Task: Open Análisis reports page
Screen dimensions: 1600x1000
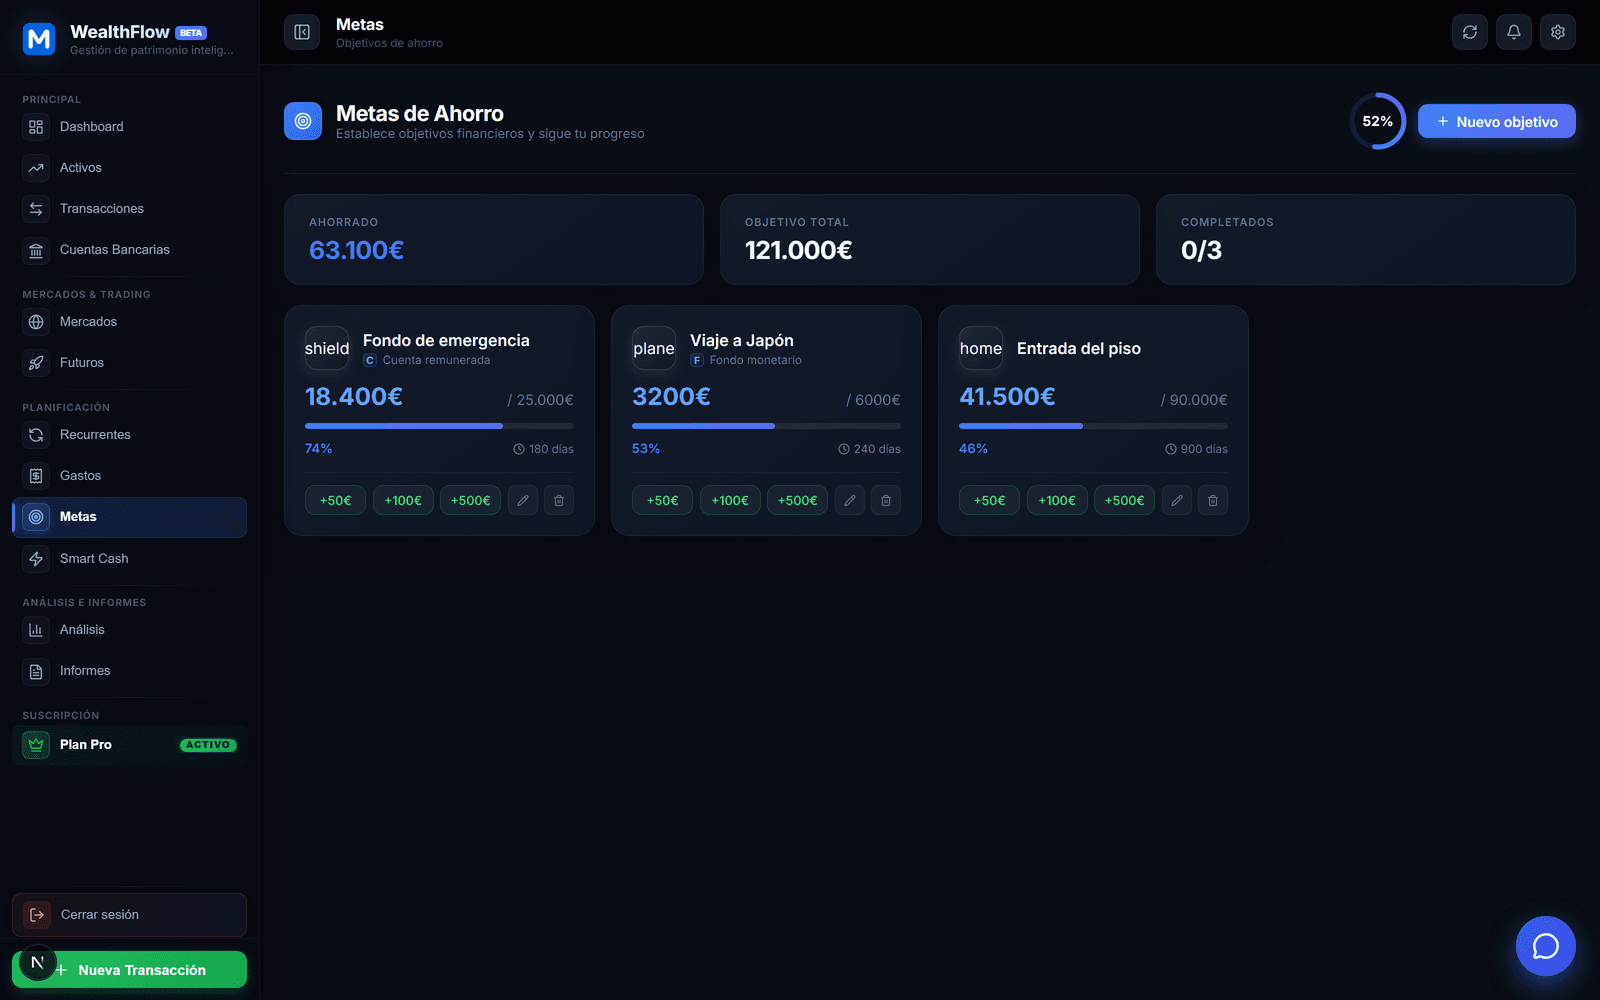Action: click(x=129, y=630)
